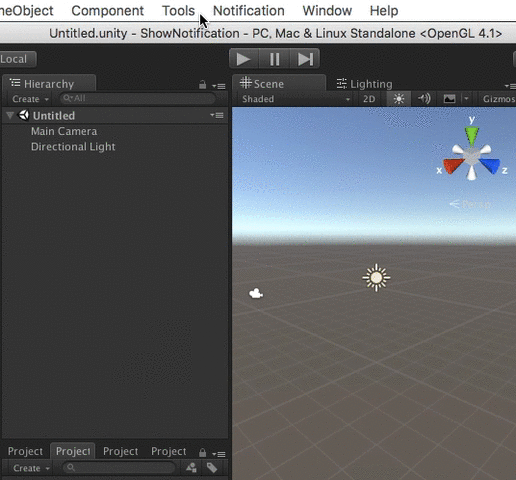This screenshot has height=480, width=516.
Task: Toggle scene effects image icon
Action: point(449,99)
